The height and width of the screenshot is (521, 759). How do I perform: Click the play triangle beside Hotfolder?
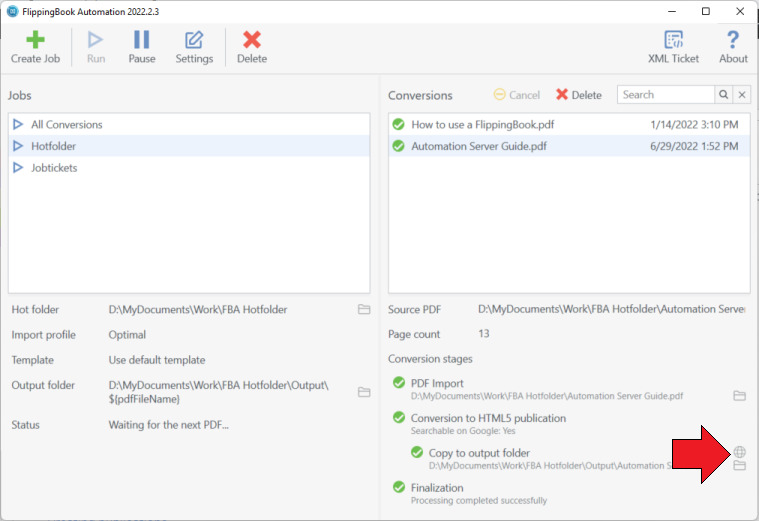click(18, 146)
